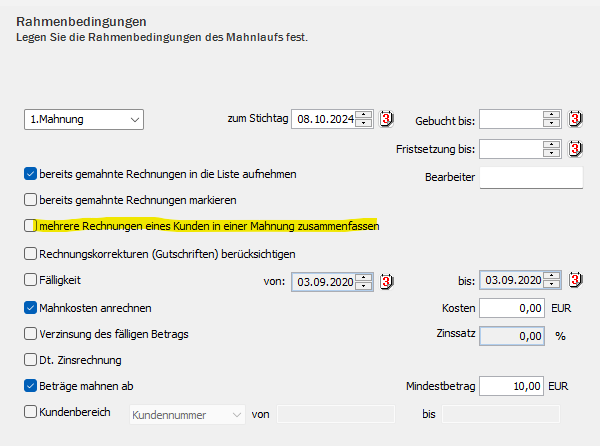The height and width of the screenshot is (446, 600).
Task: Open the 1.Mahnung dropdown
Action: pyautogui.click(x=84, y=120)
